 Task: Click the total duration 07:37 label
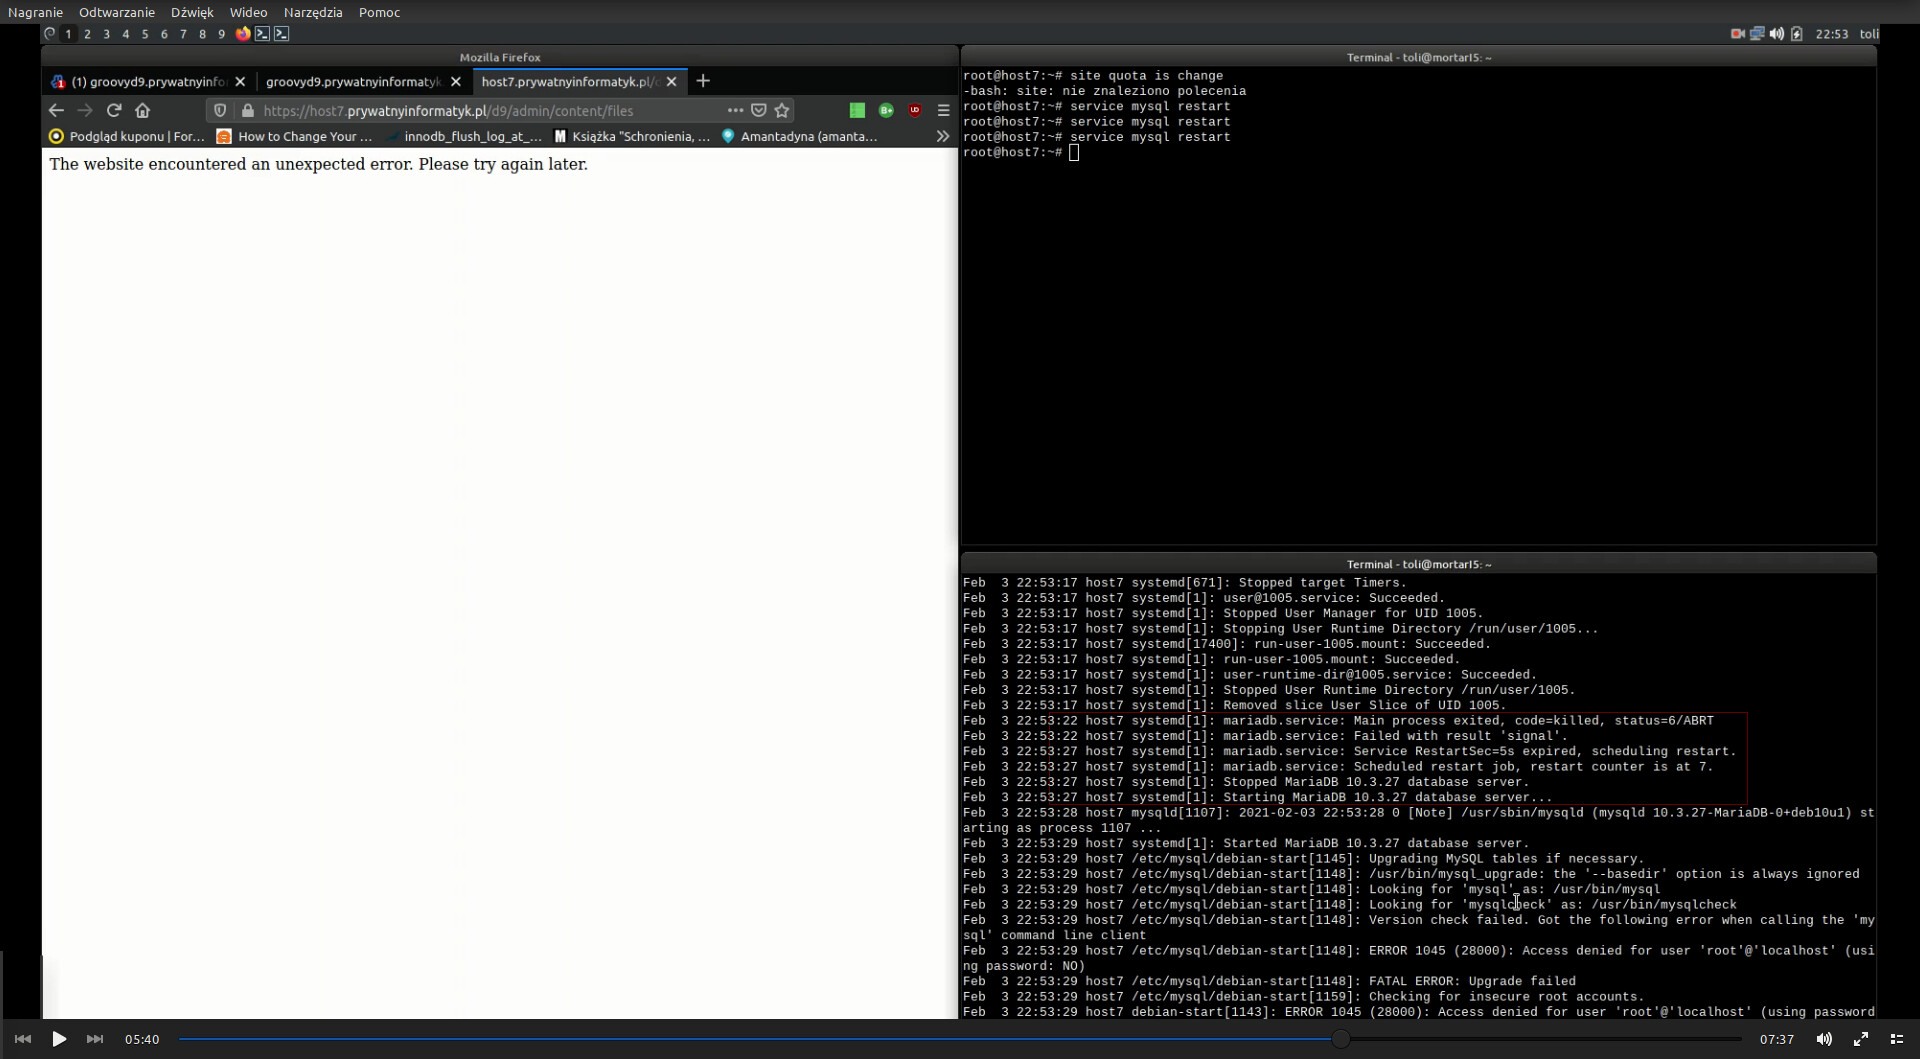(x=1777, y=1039)
